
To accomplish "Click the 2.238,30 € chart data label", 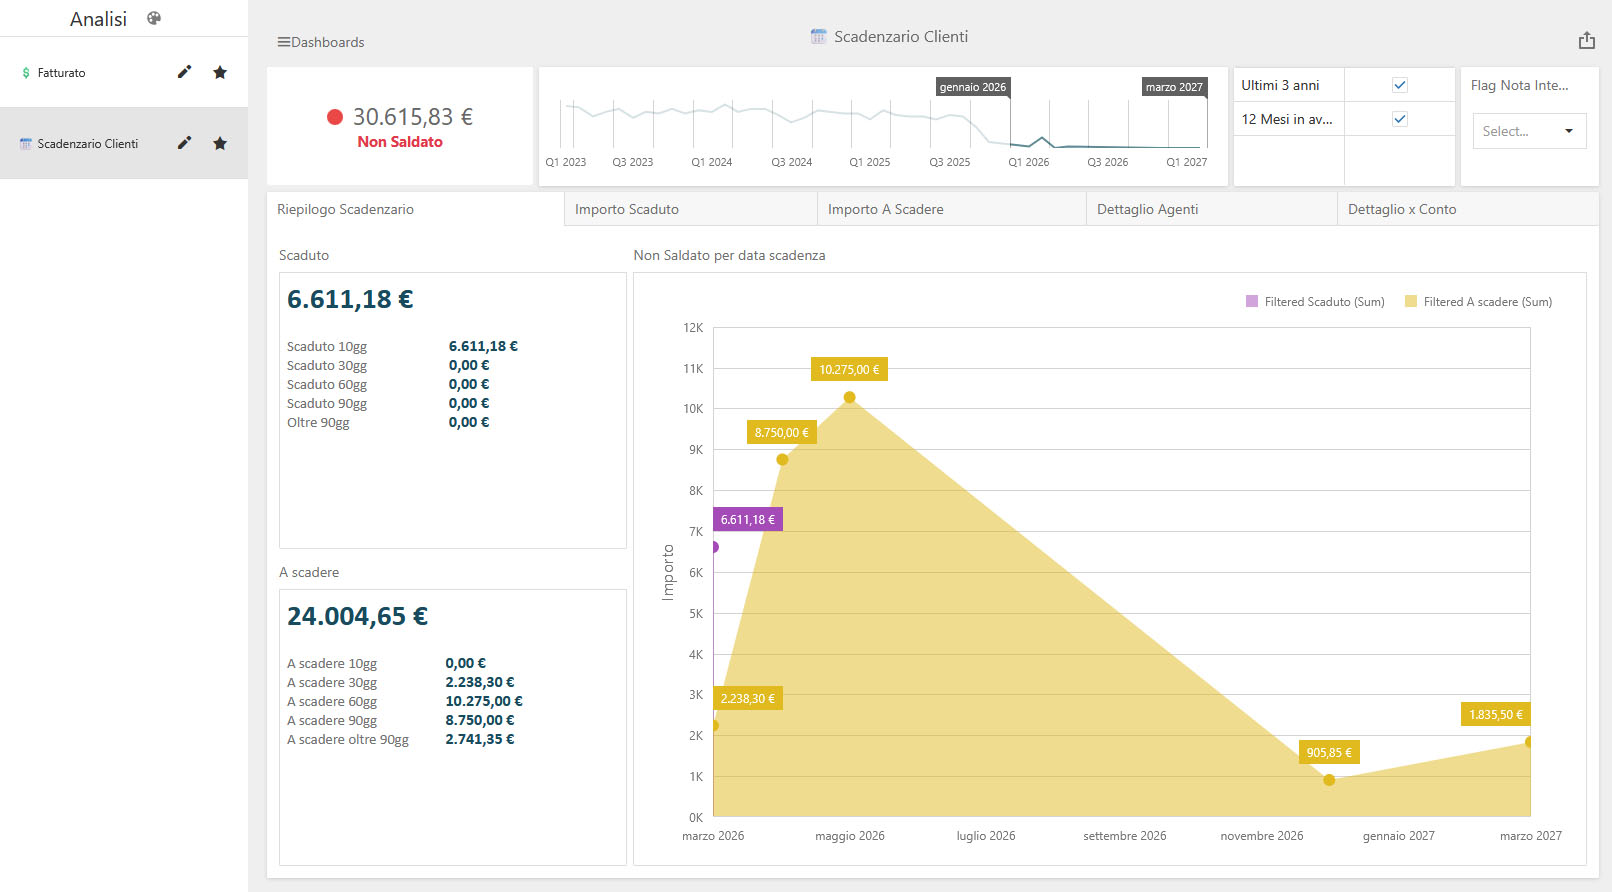I will [x=748, y=699].
